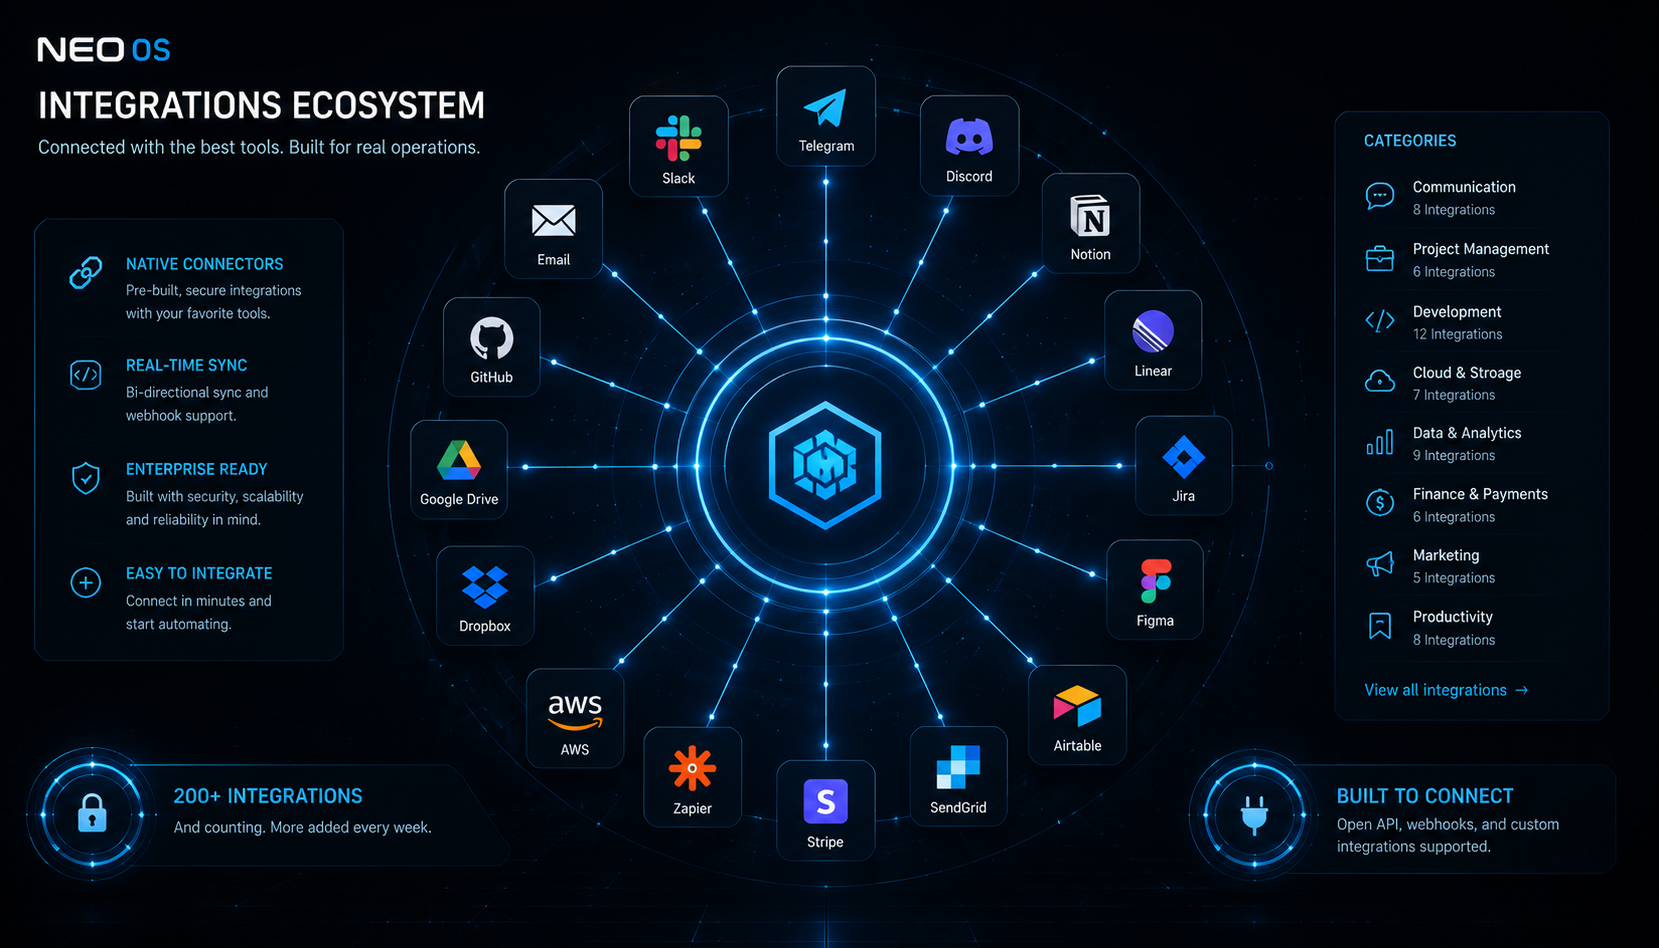The height and width of the screenshot is (948, 1659).
Task: Open the Development category
Action: (1470, 322)
